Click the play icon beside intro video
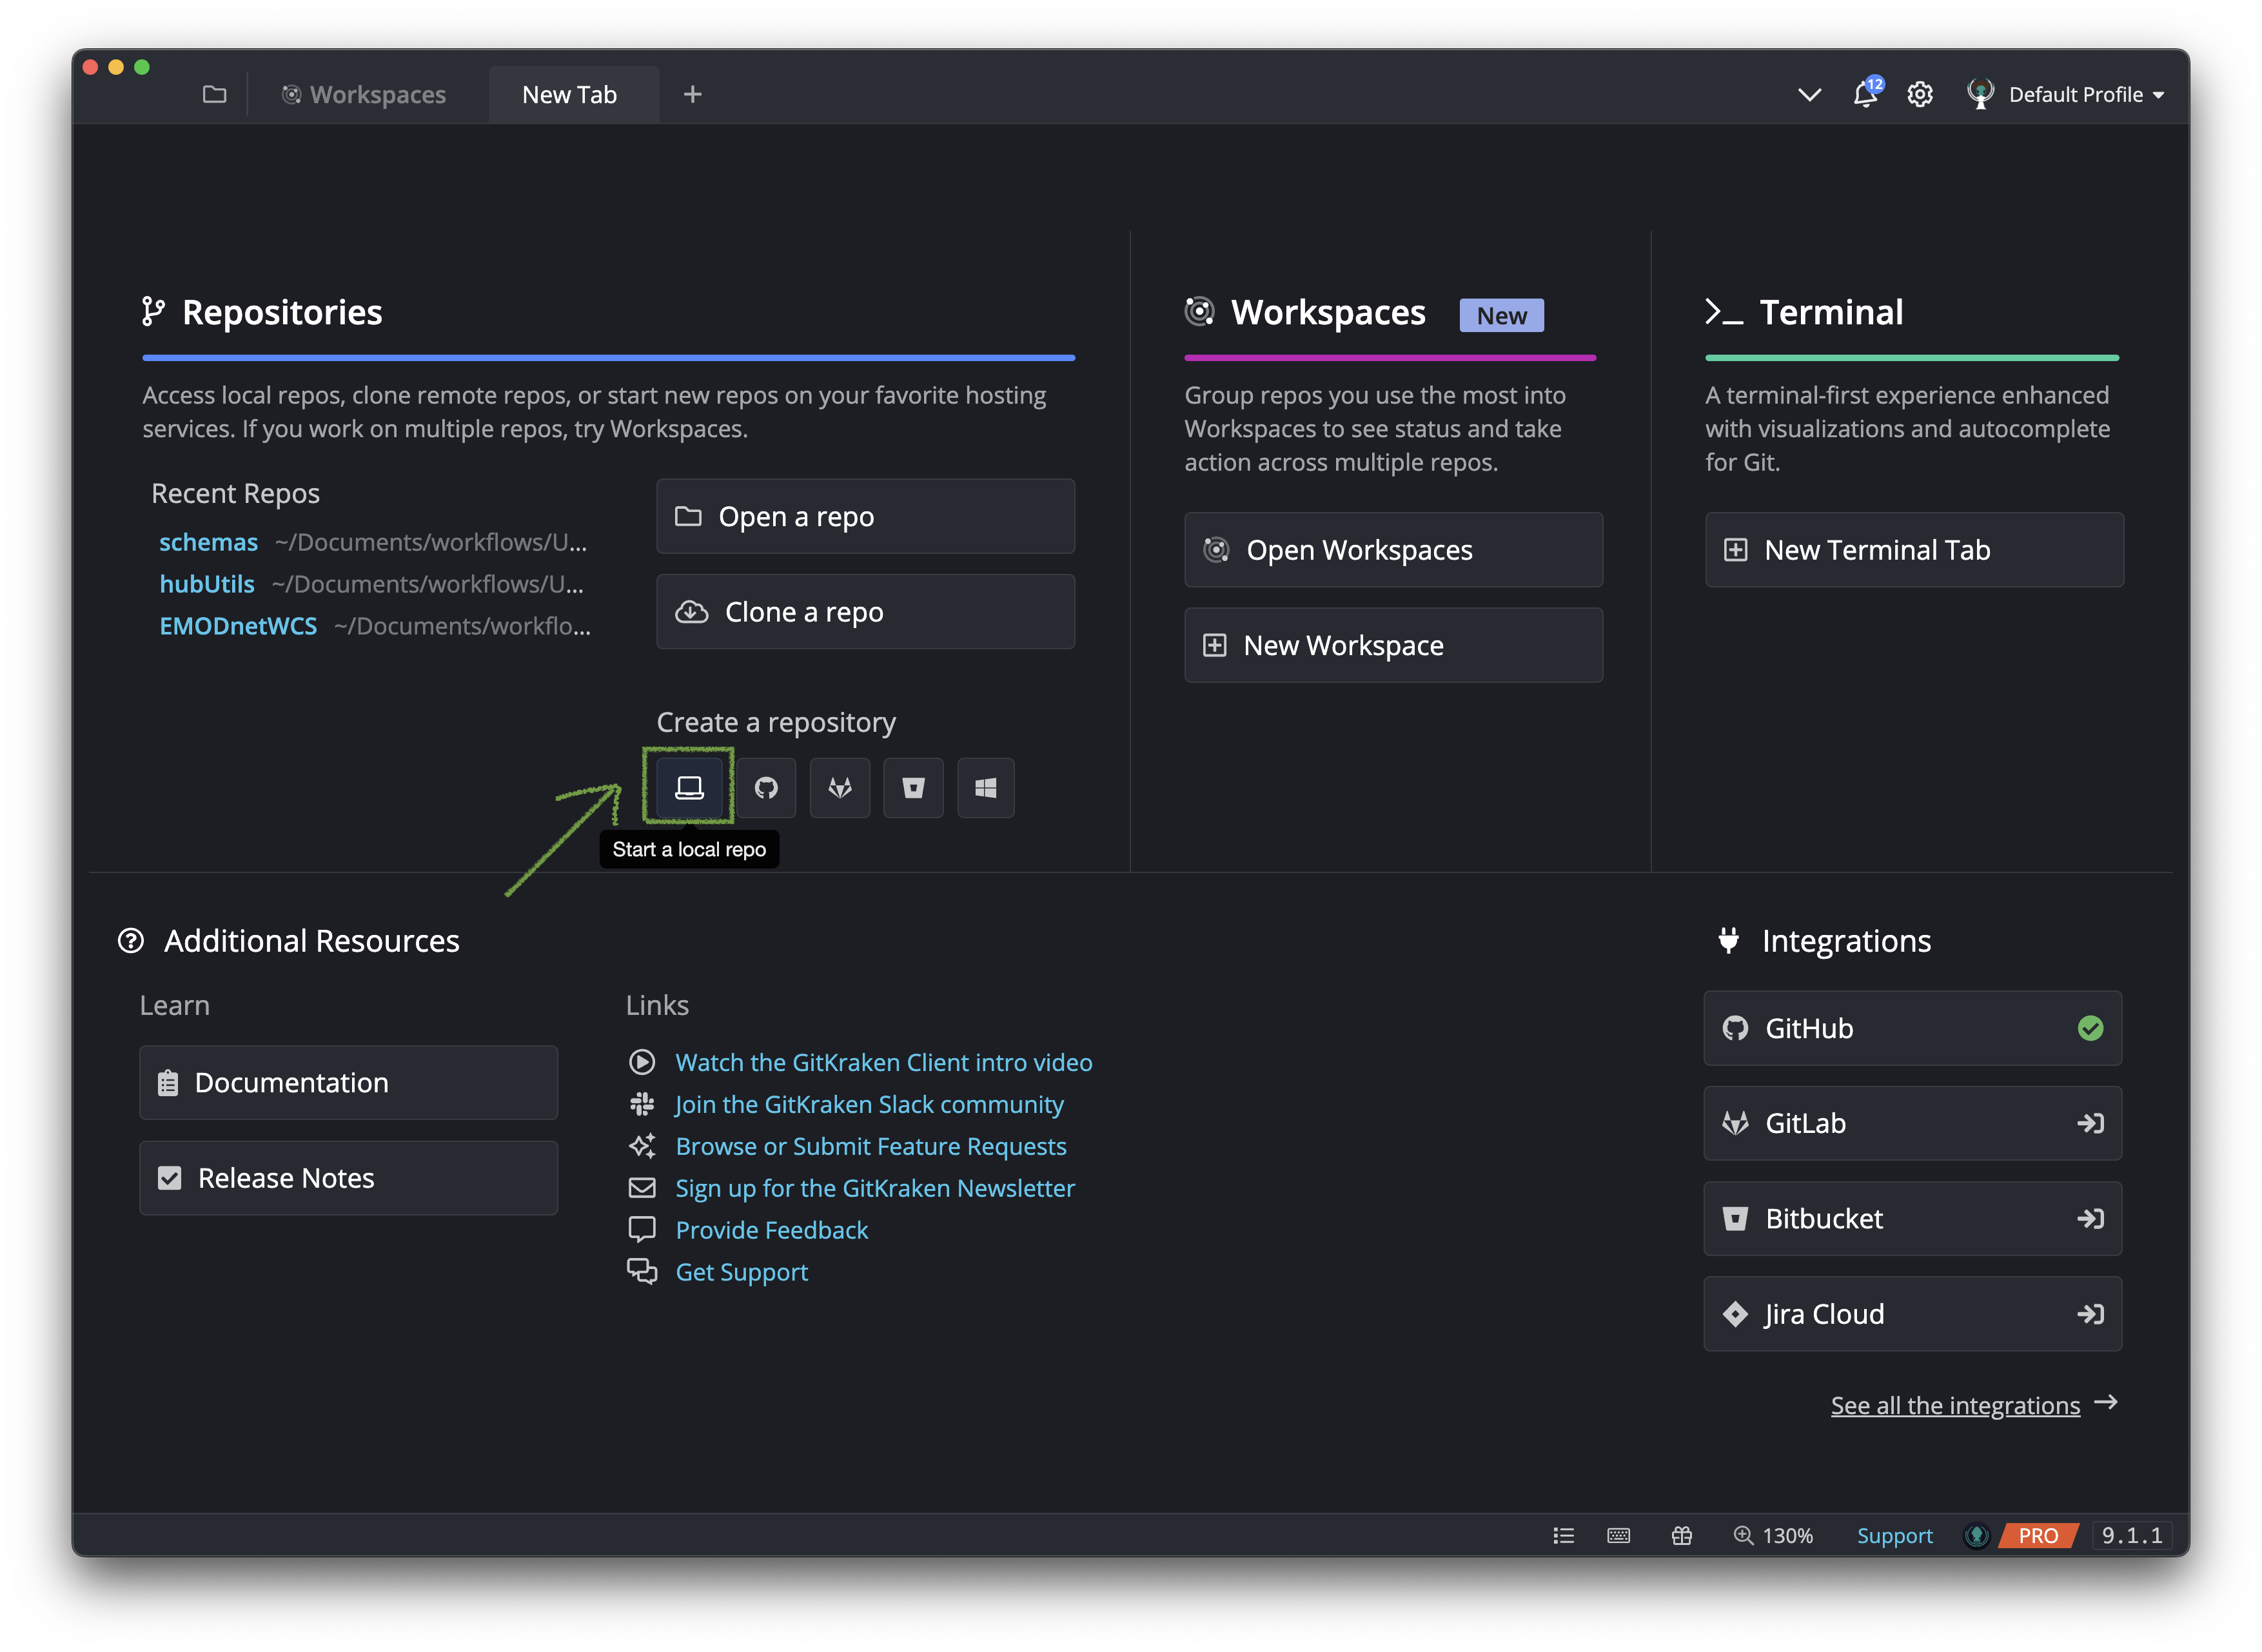 (x=642, y=1062)
